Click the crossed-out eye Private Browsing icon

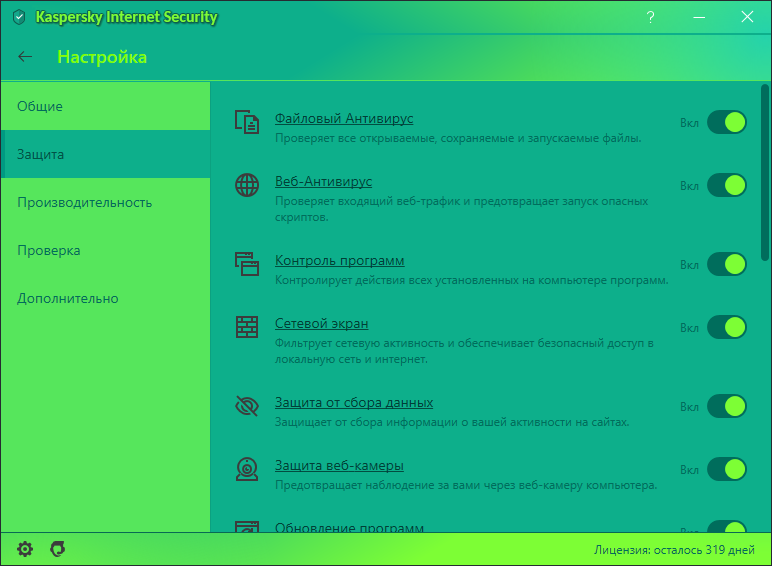coord(246,406)
